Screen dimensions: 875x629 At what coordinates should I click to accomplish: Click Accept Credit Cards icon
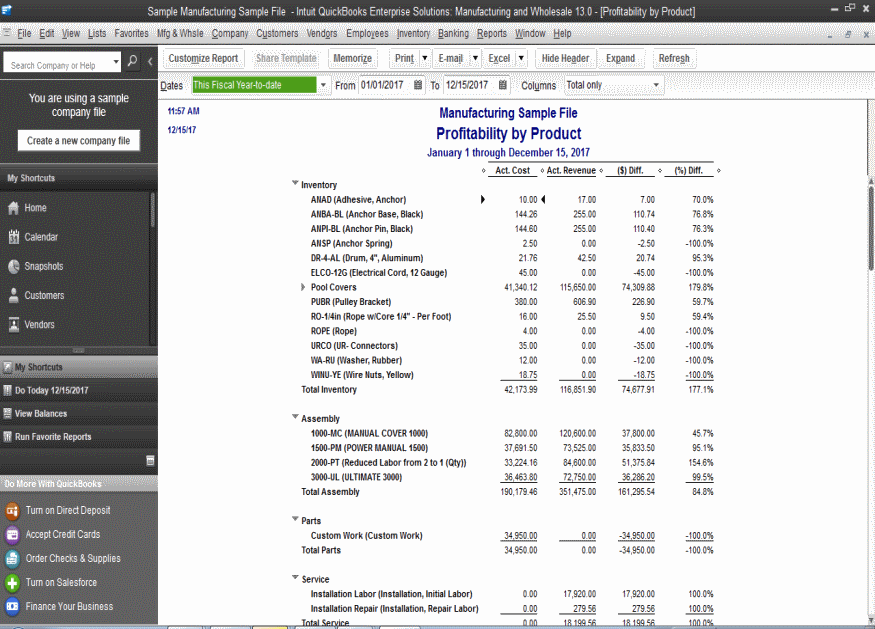[12, 535]
